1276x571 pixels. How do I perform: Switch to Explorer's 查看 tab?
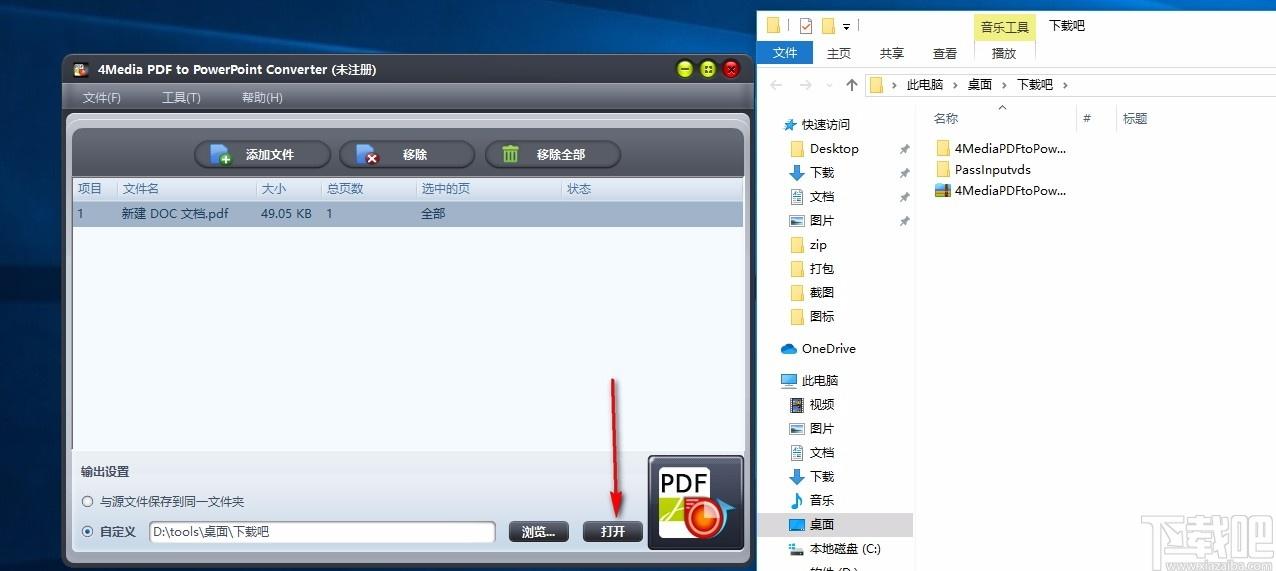[x=945, y=53]
